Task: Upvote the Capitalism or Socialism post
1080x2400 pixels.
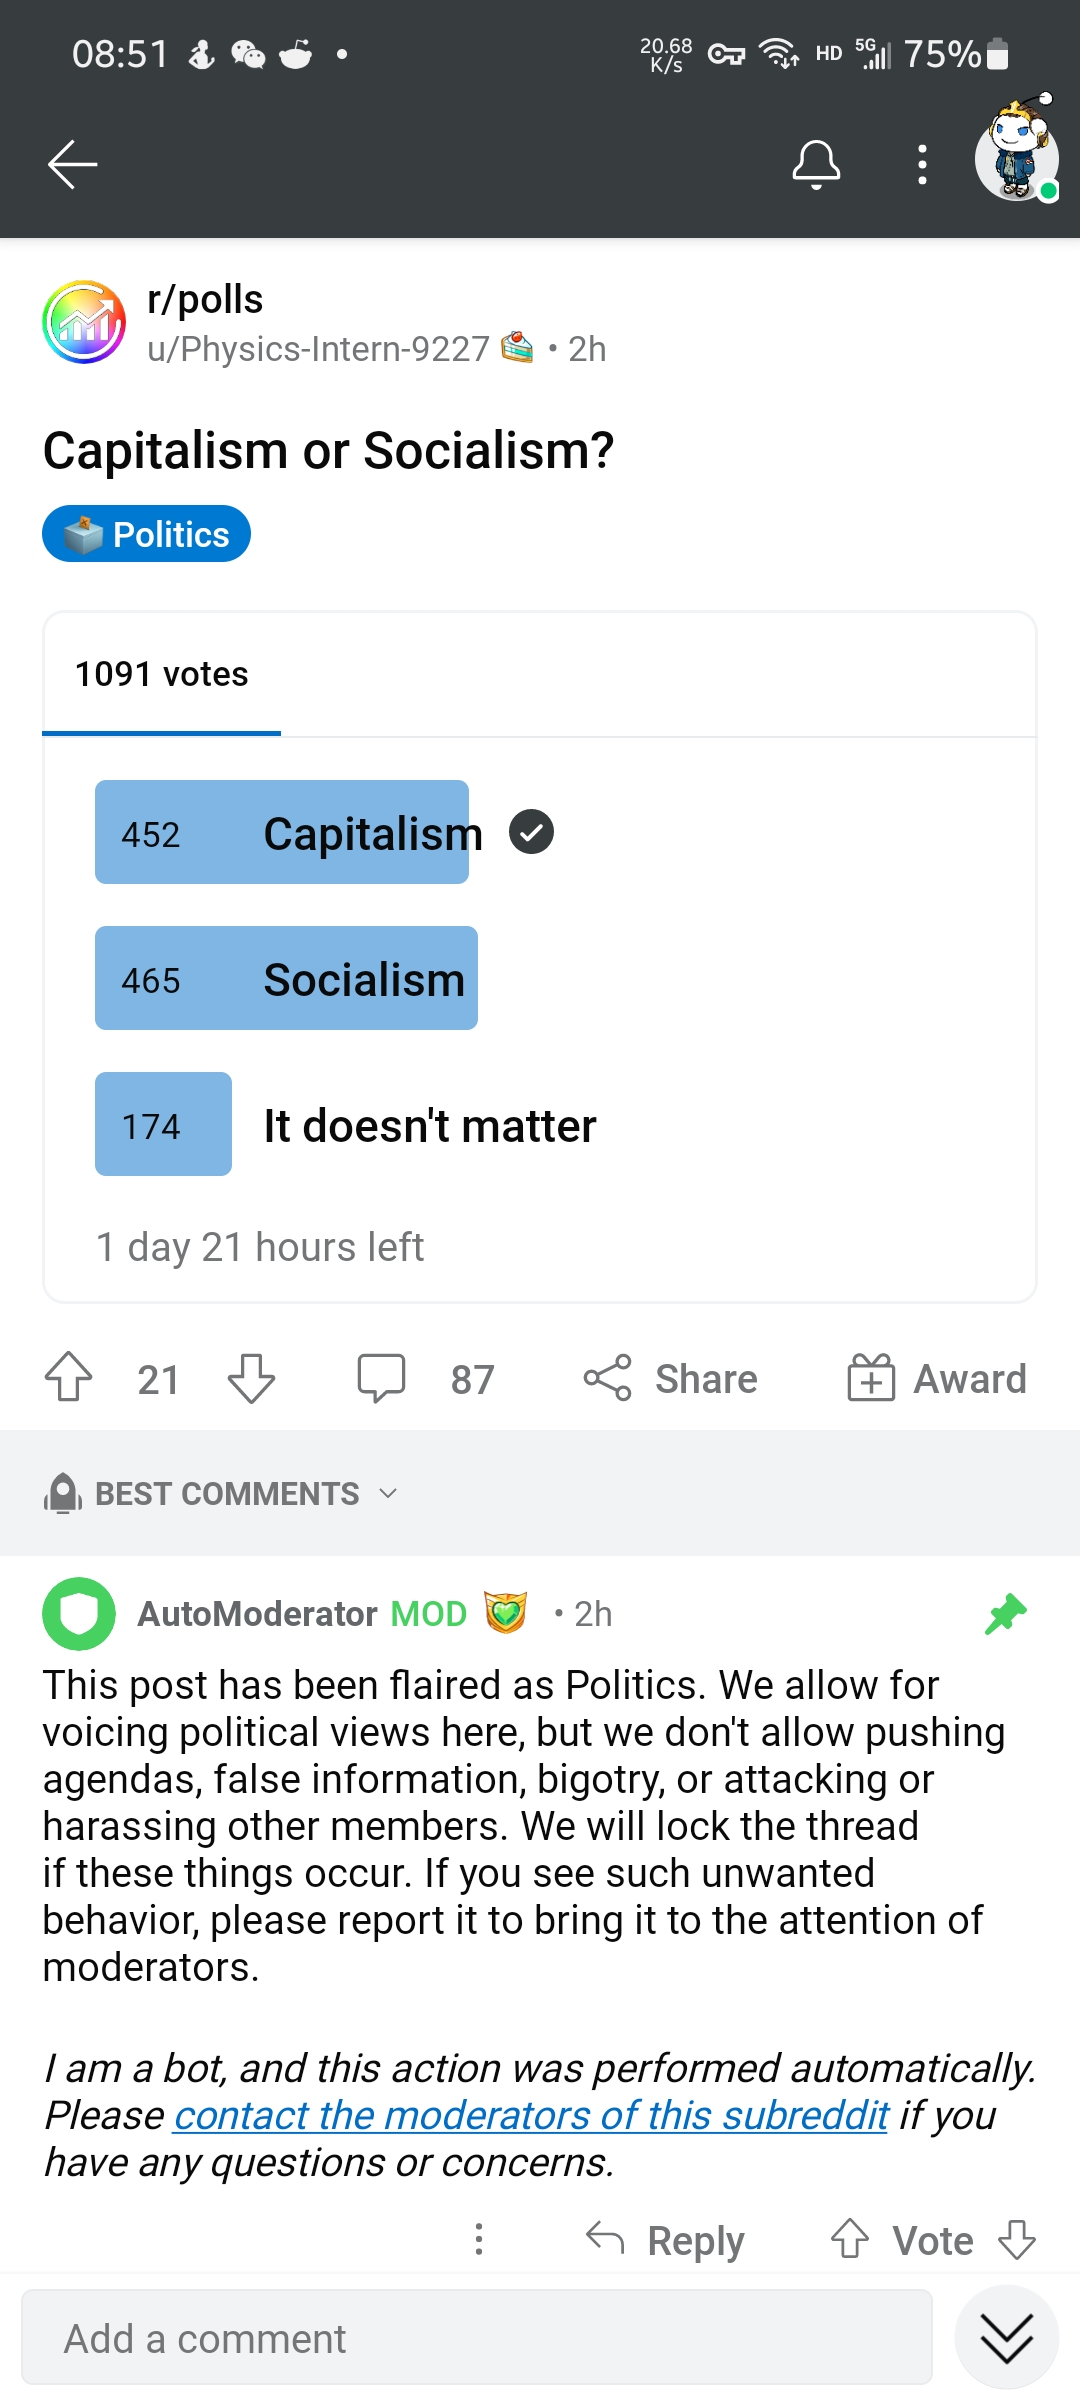Action: pyautogui.click(x=69, y=1378)
